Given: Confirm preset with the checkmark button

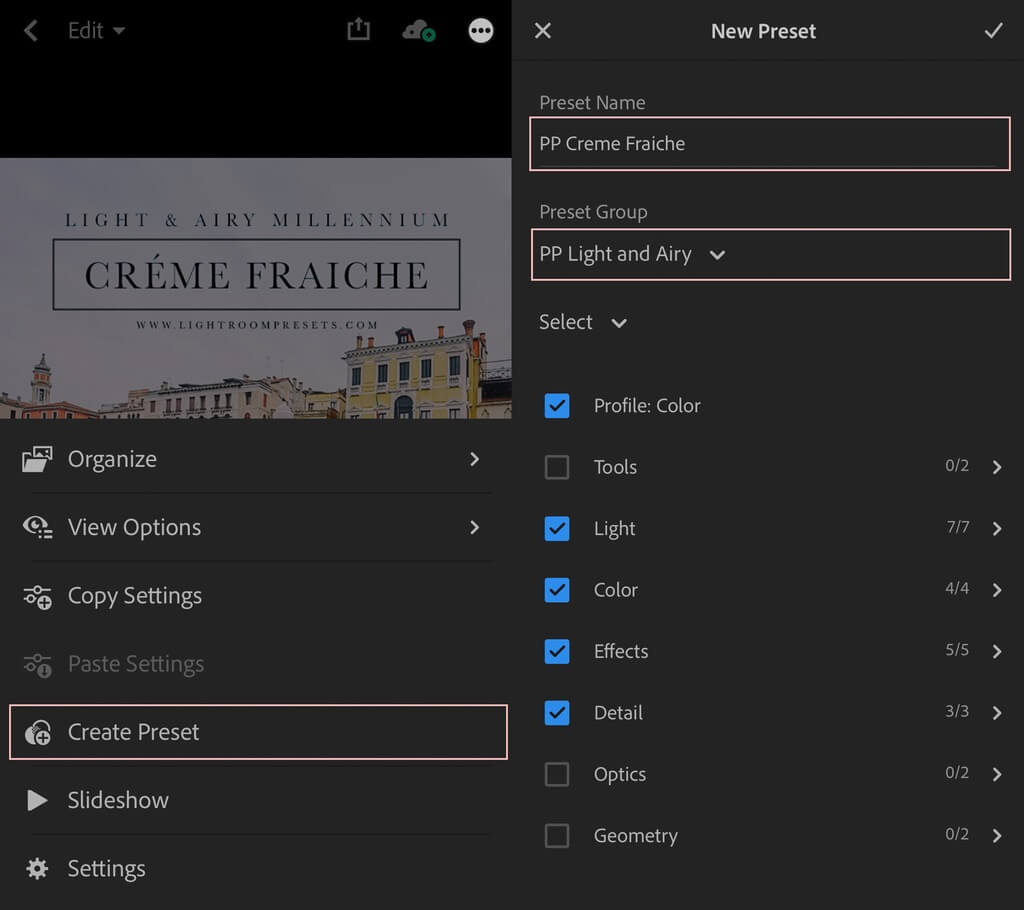Looking at the screenshot, I should (x=993, y=30).
